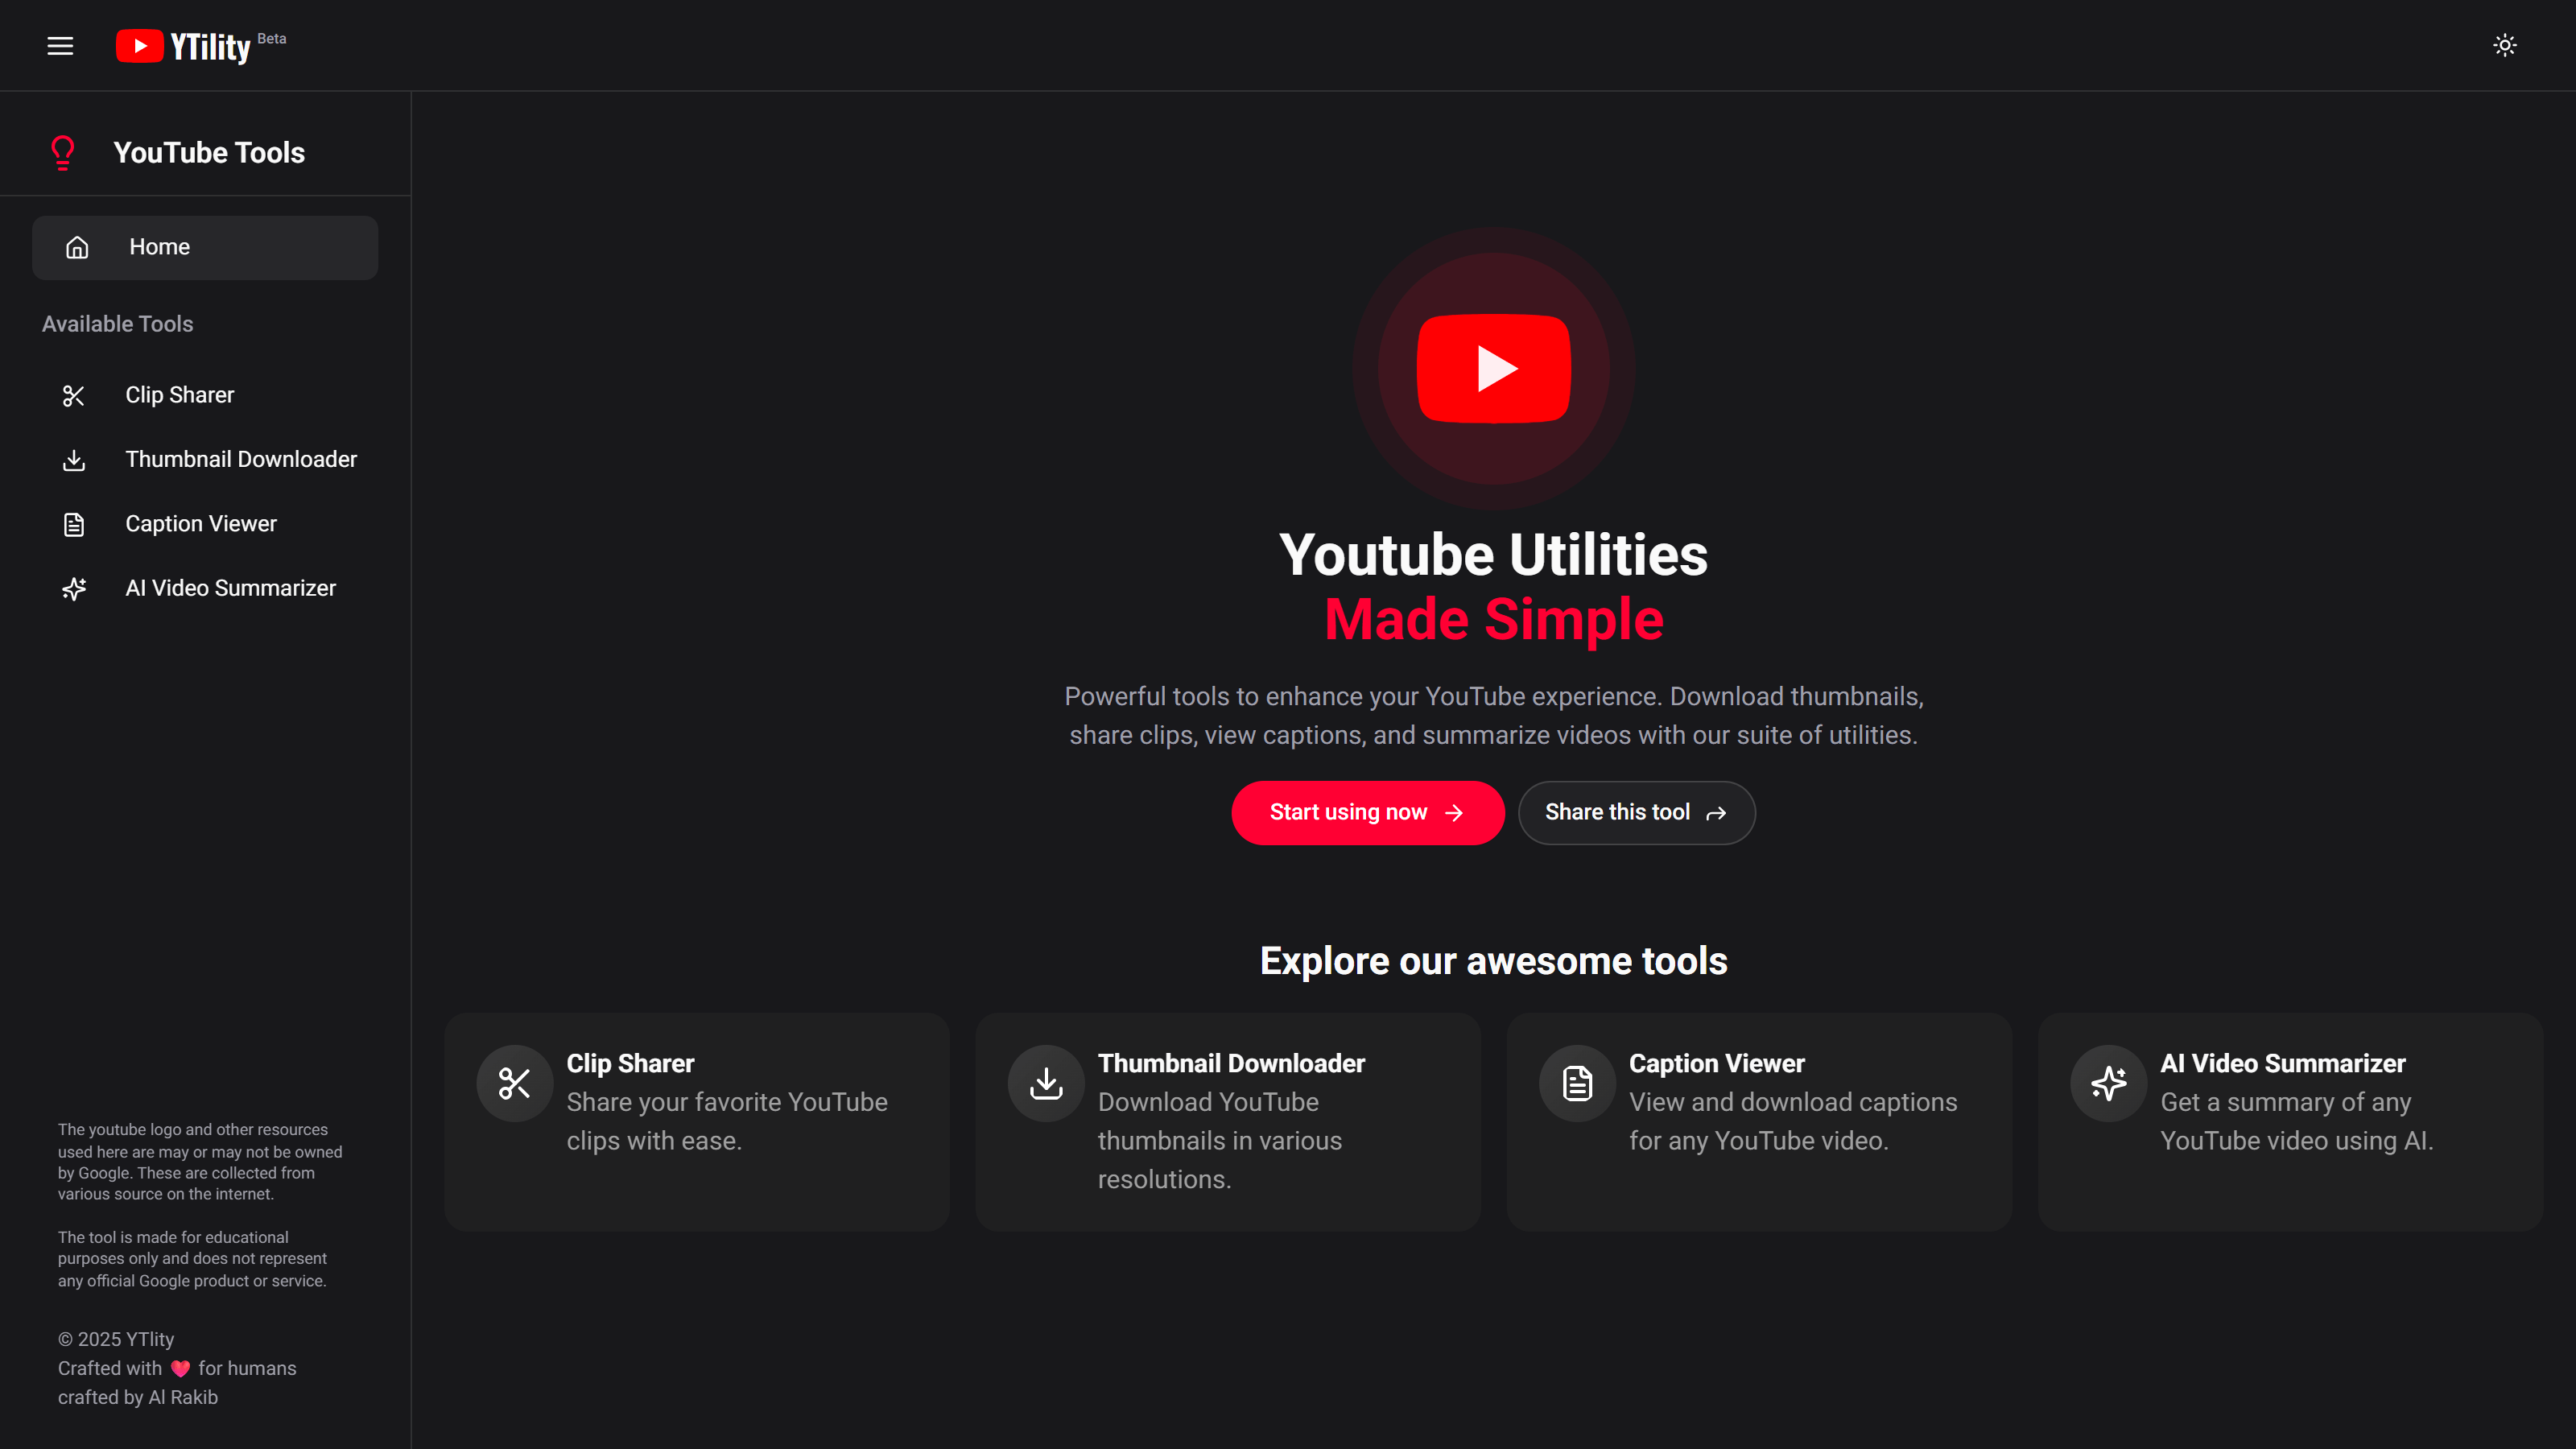Click the Start using now button
Viewport: 2576px width, 1449px height.
[1367, 812]
